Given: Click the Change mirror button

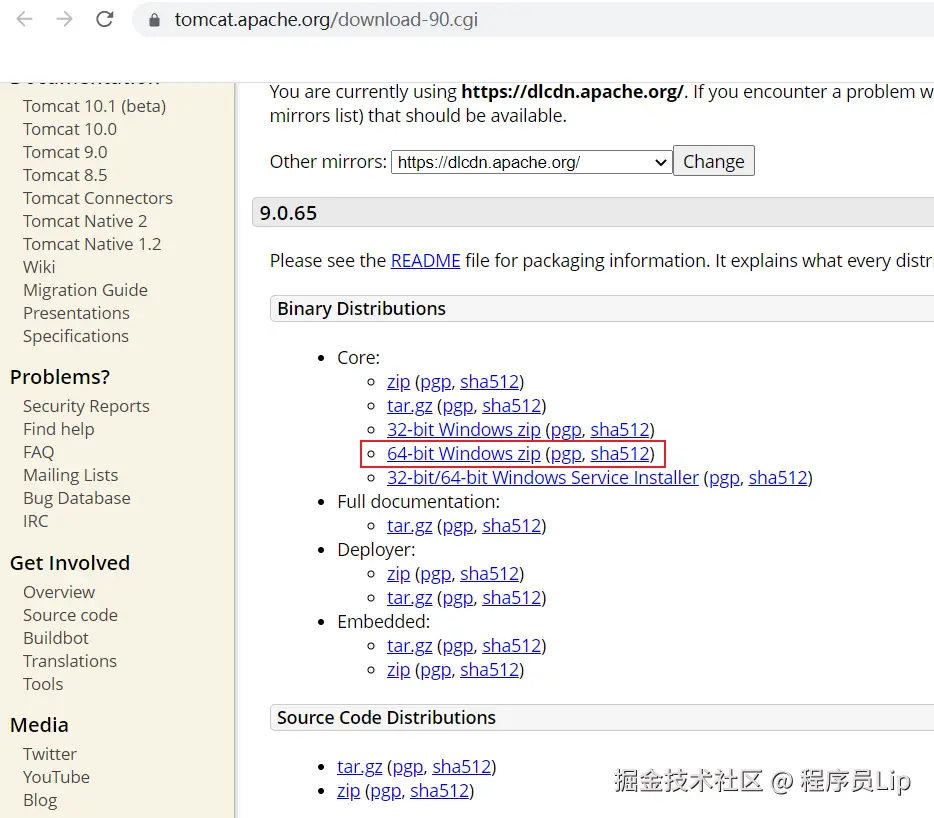Looking at the screenshot, I should point(714,161).
